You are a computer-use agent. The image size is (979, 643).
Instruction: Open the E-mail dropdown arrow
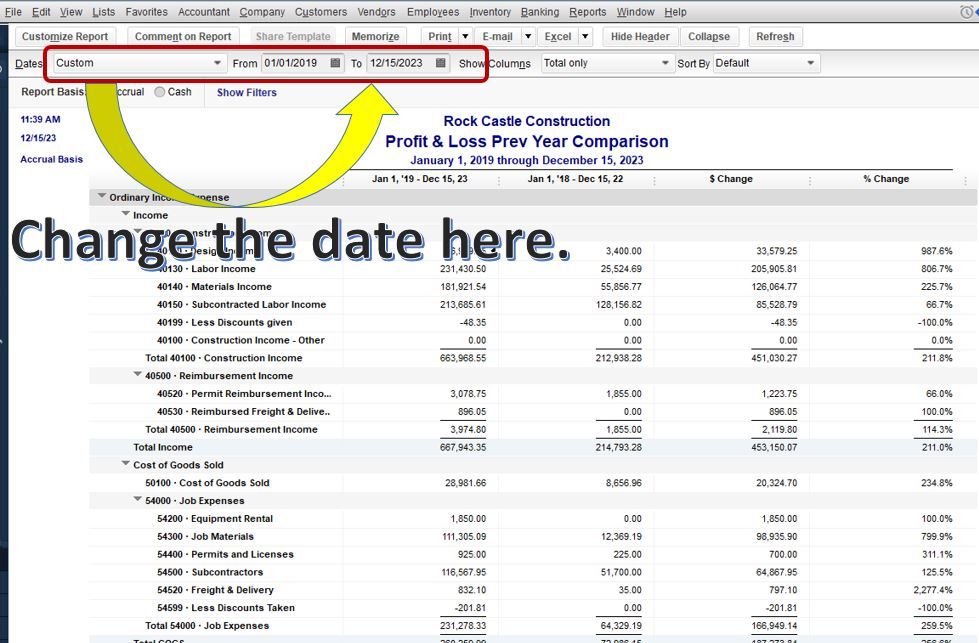528,37
